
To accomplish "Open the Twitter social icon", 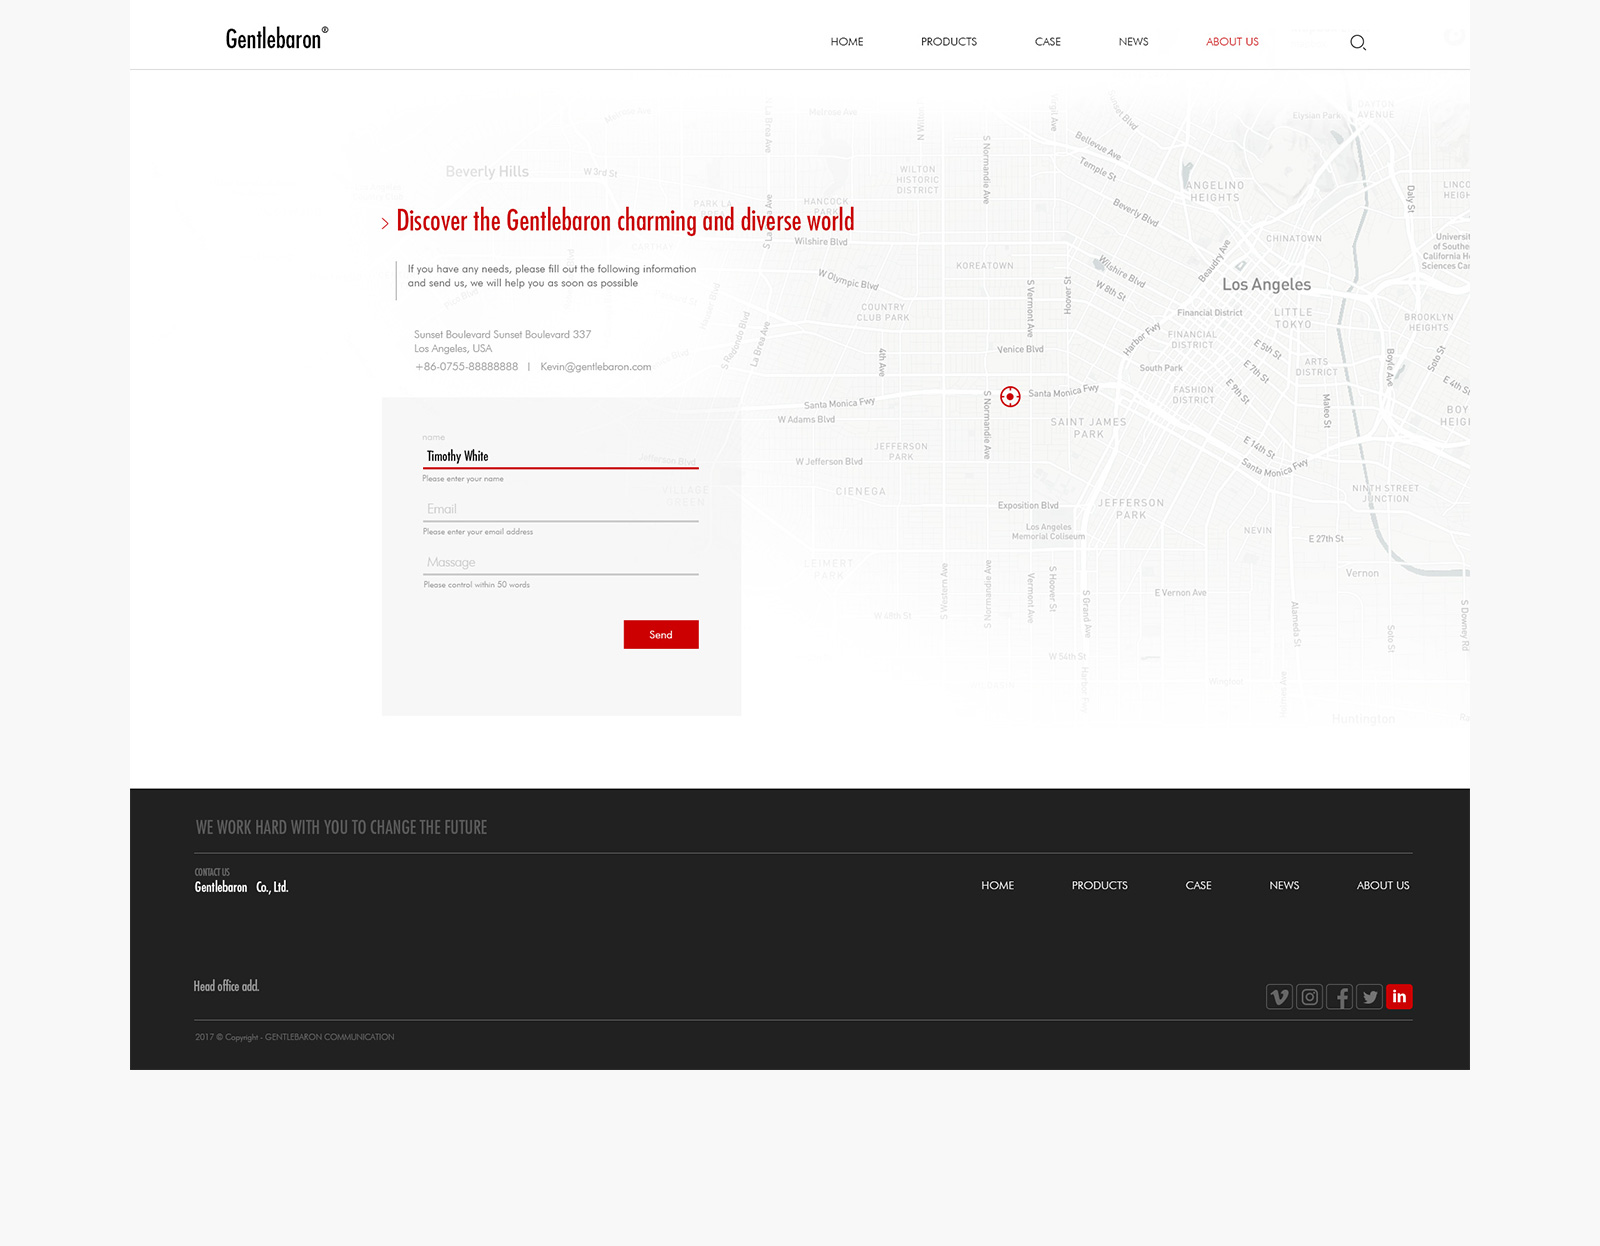I will [1369, 997].
